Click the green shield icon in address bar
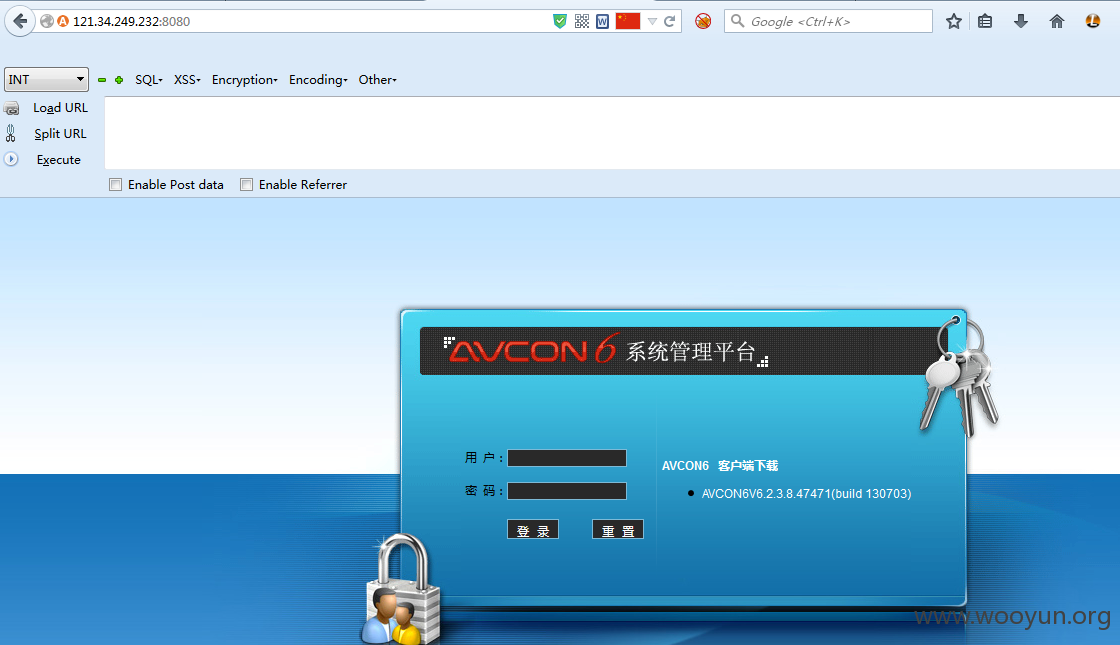Screen dimensions: 1120x645 560,21
